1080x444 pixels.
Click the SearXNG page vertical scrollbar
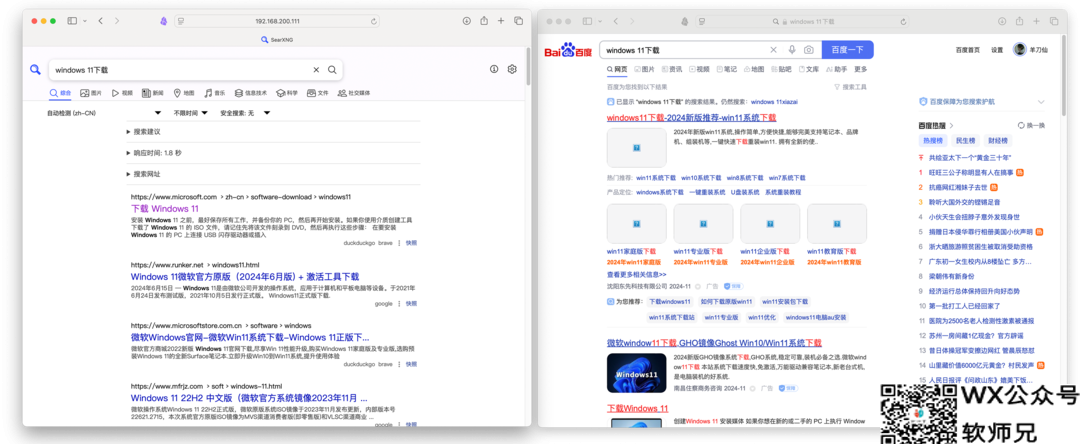(x=528, y=67)
